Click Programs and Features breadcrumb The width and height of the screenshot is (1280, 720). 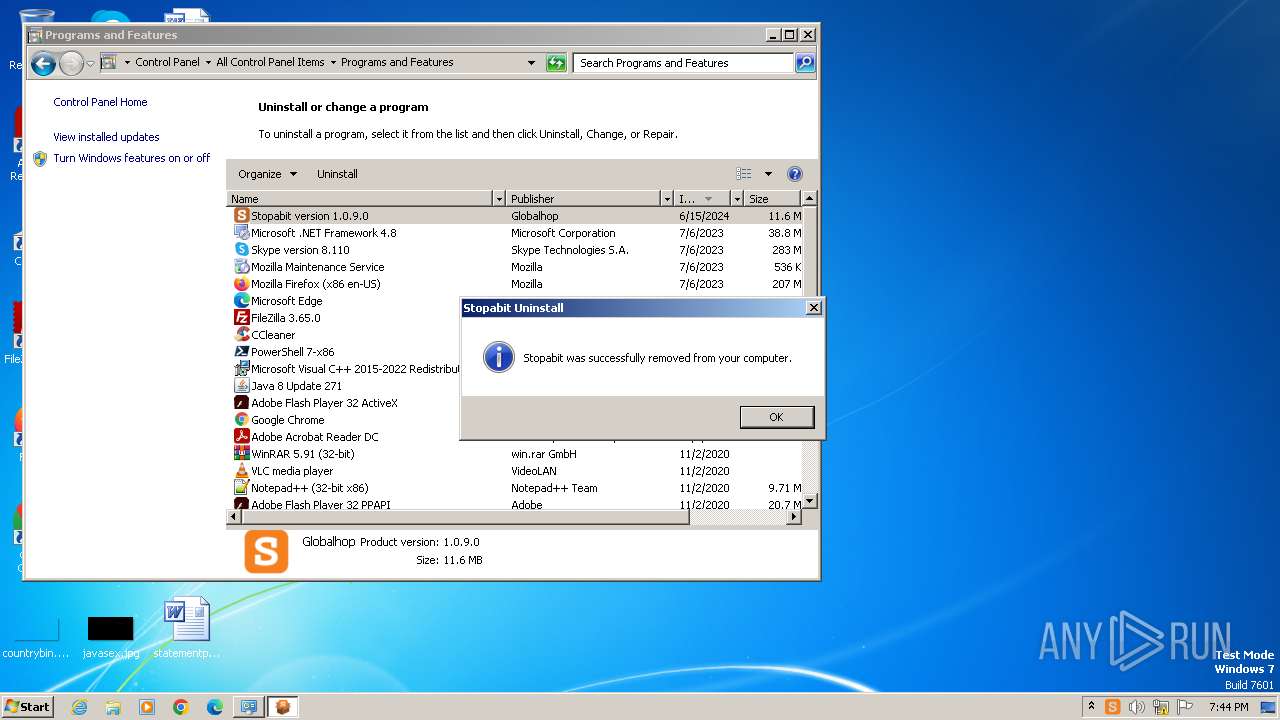click(397, 62)
